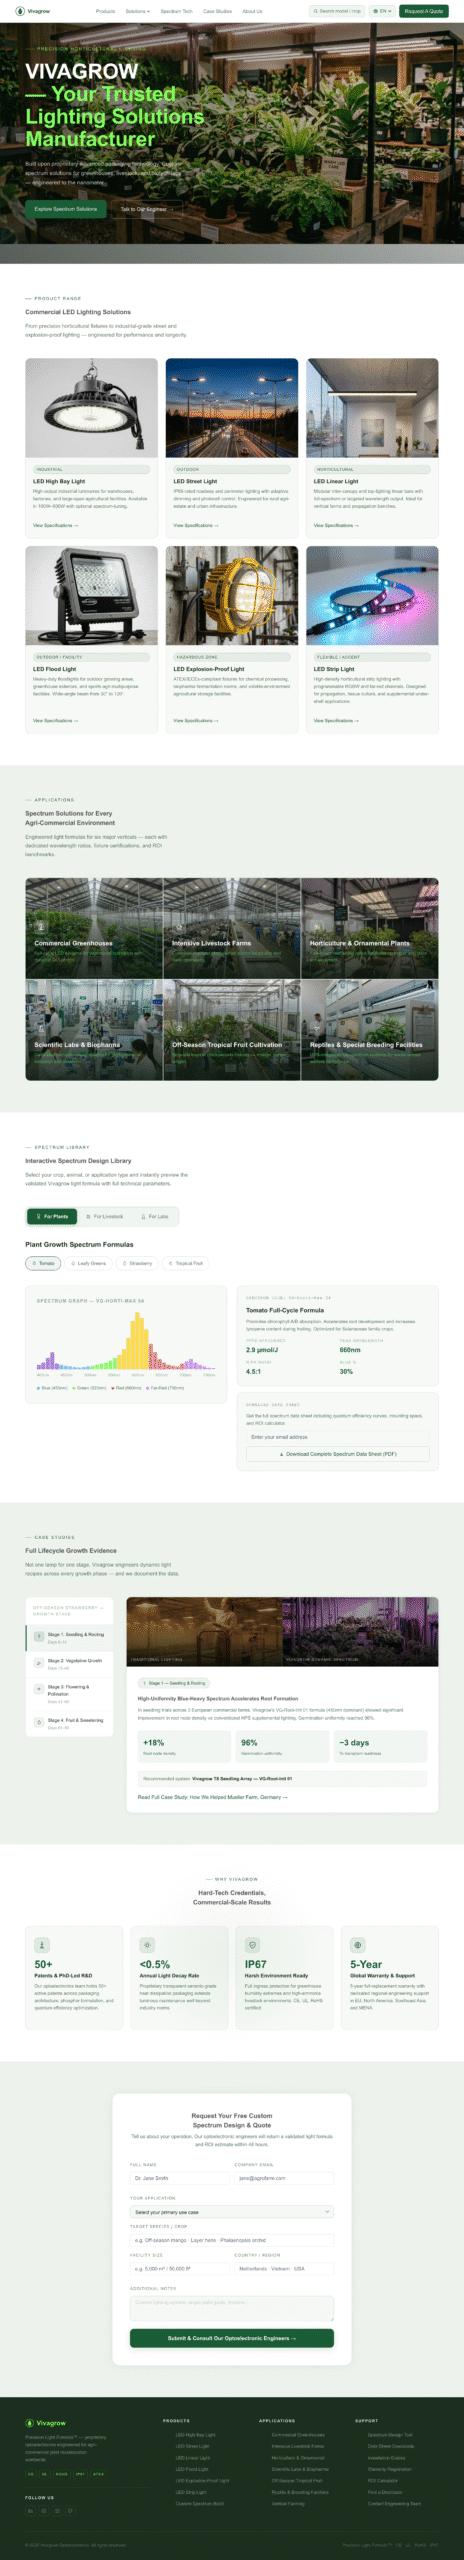The width and height of the screenshot is (464, 2560).
Task: Open footer Commercial Greenhouses link
Action: (298, 2435)
